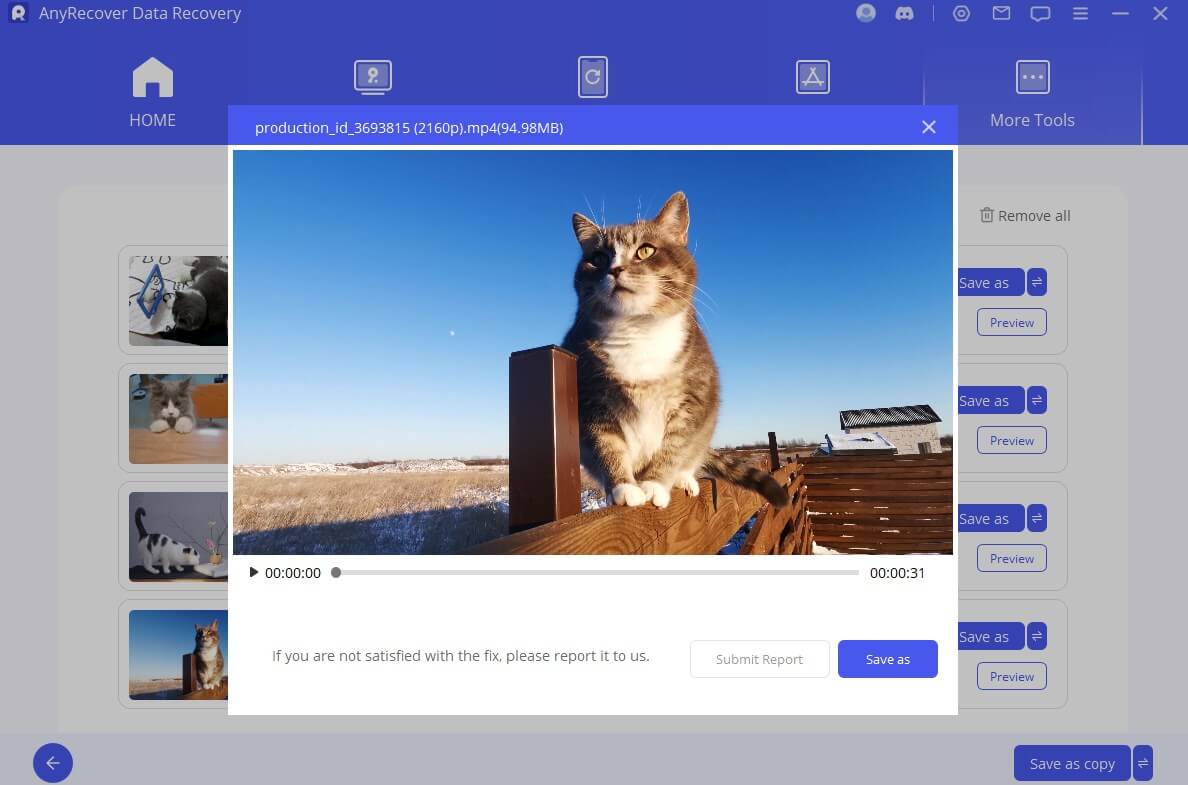Click the Submit Report button
This screenshot has height=785, width=1188.
click(759, 659)
